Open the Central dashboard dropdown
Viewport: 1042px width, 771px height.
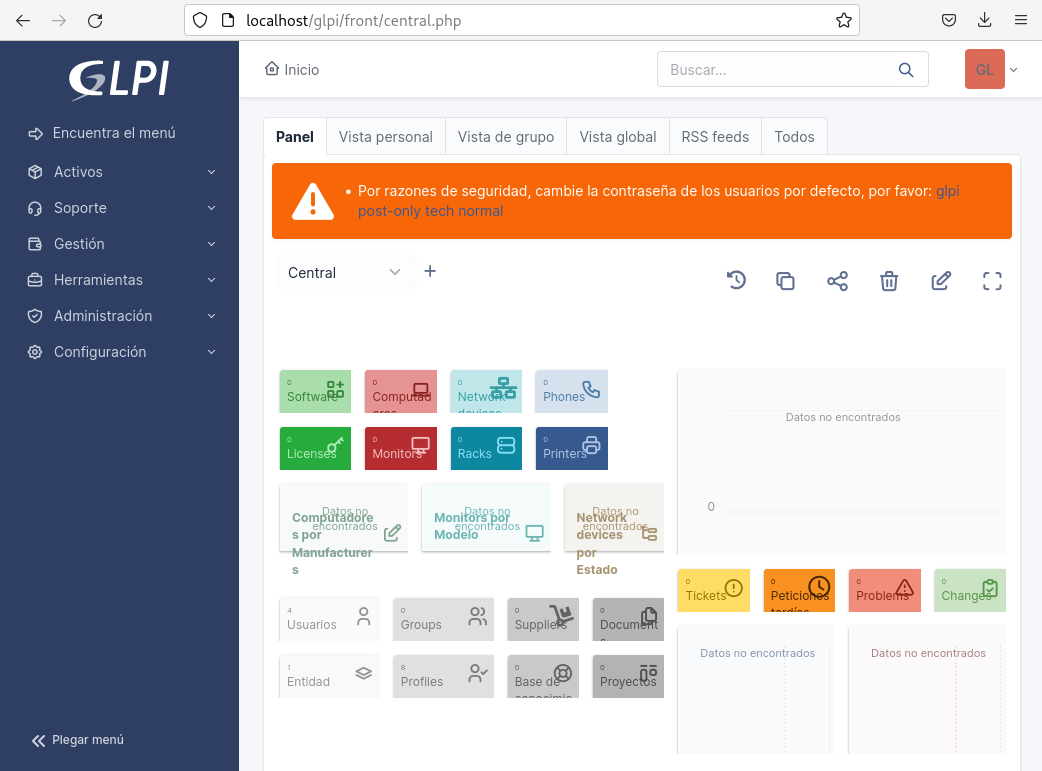click(345, 272)
